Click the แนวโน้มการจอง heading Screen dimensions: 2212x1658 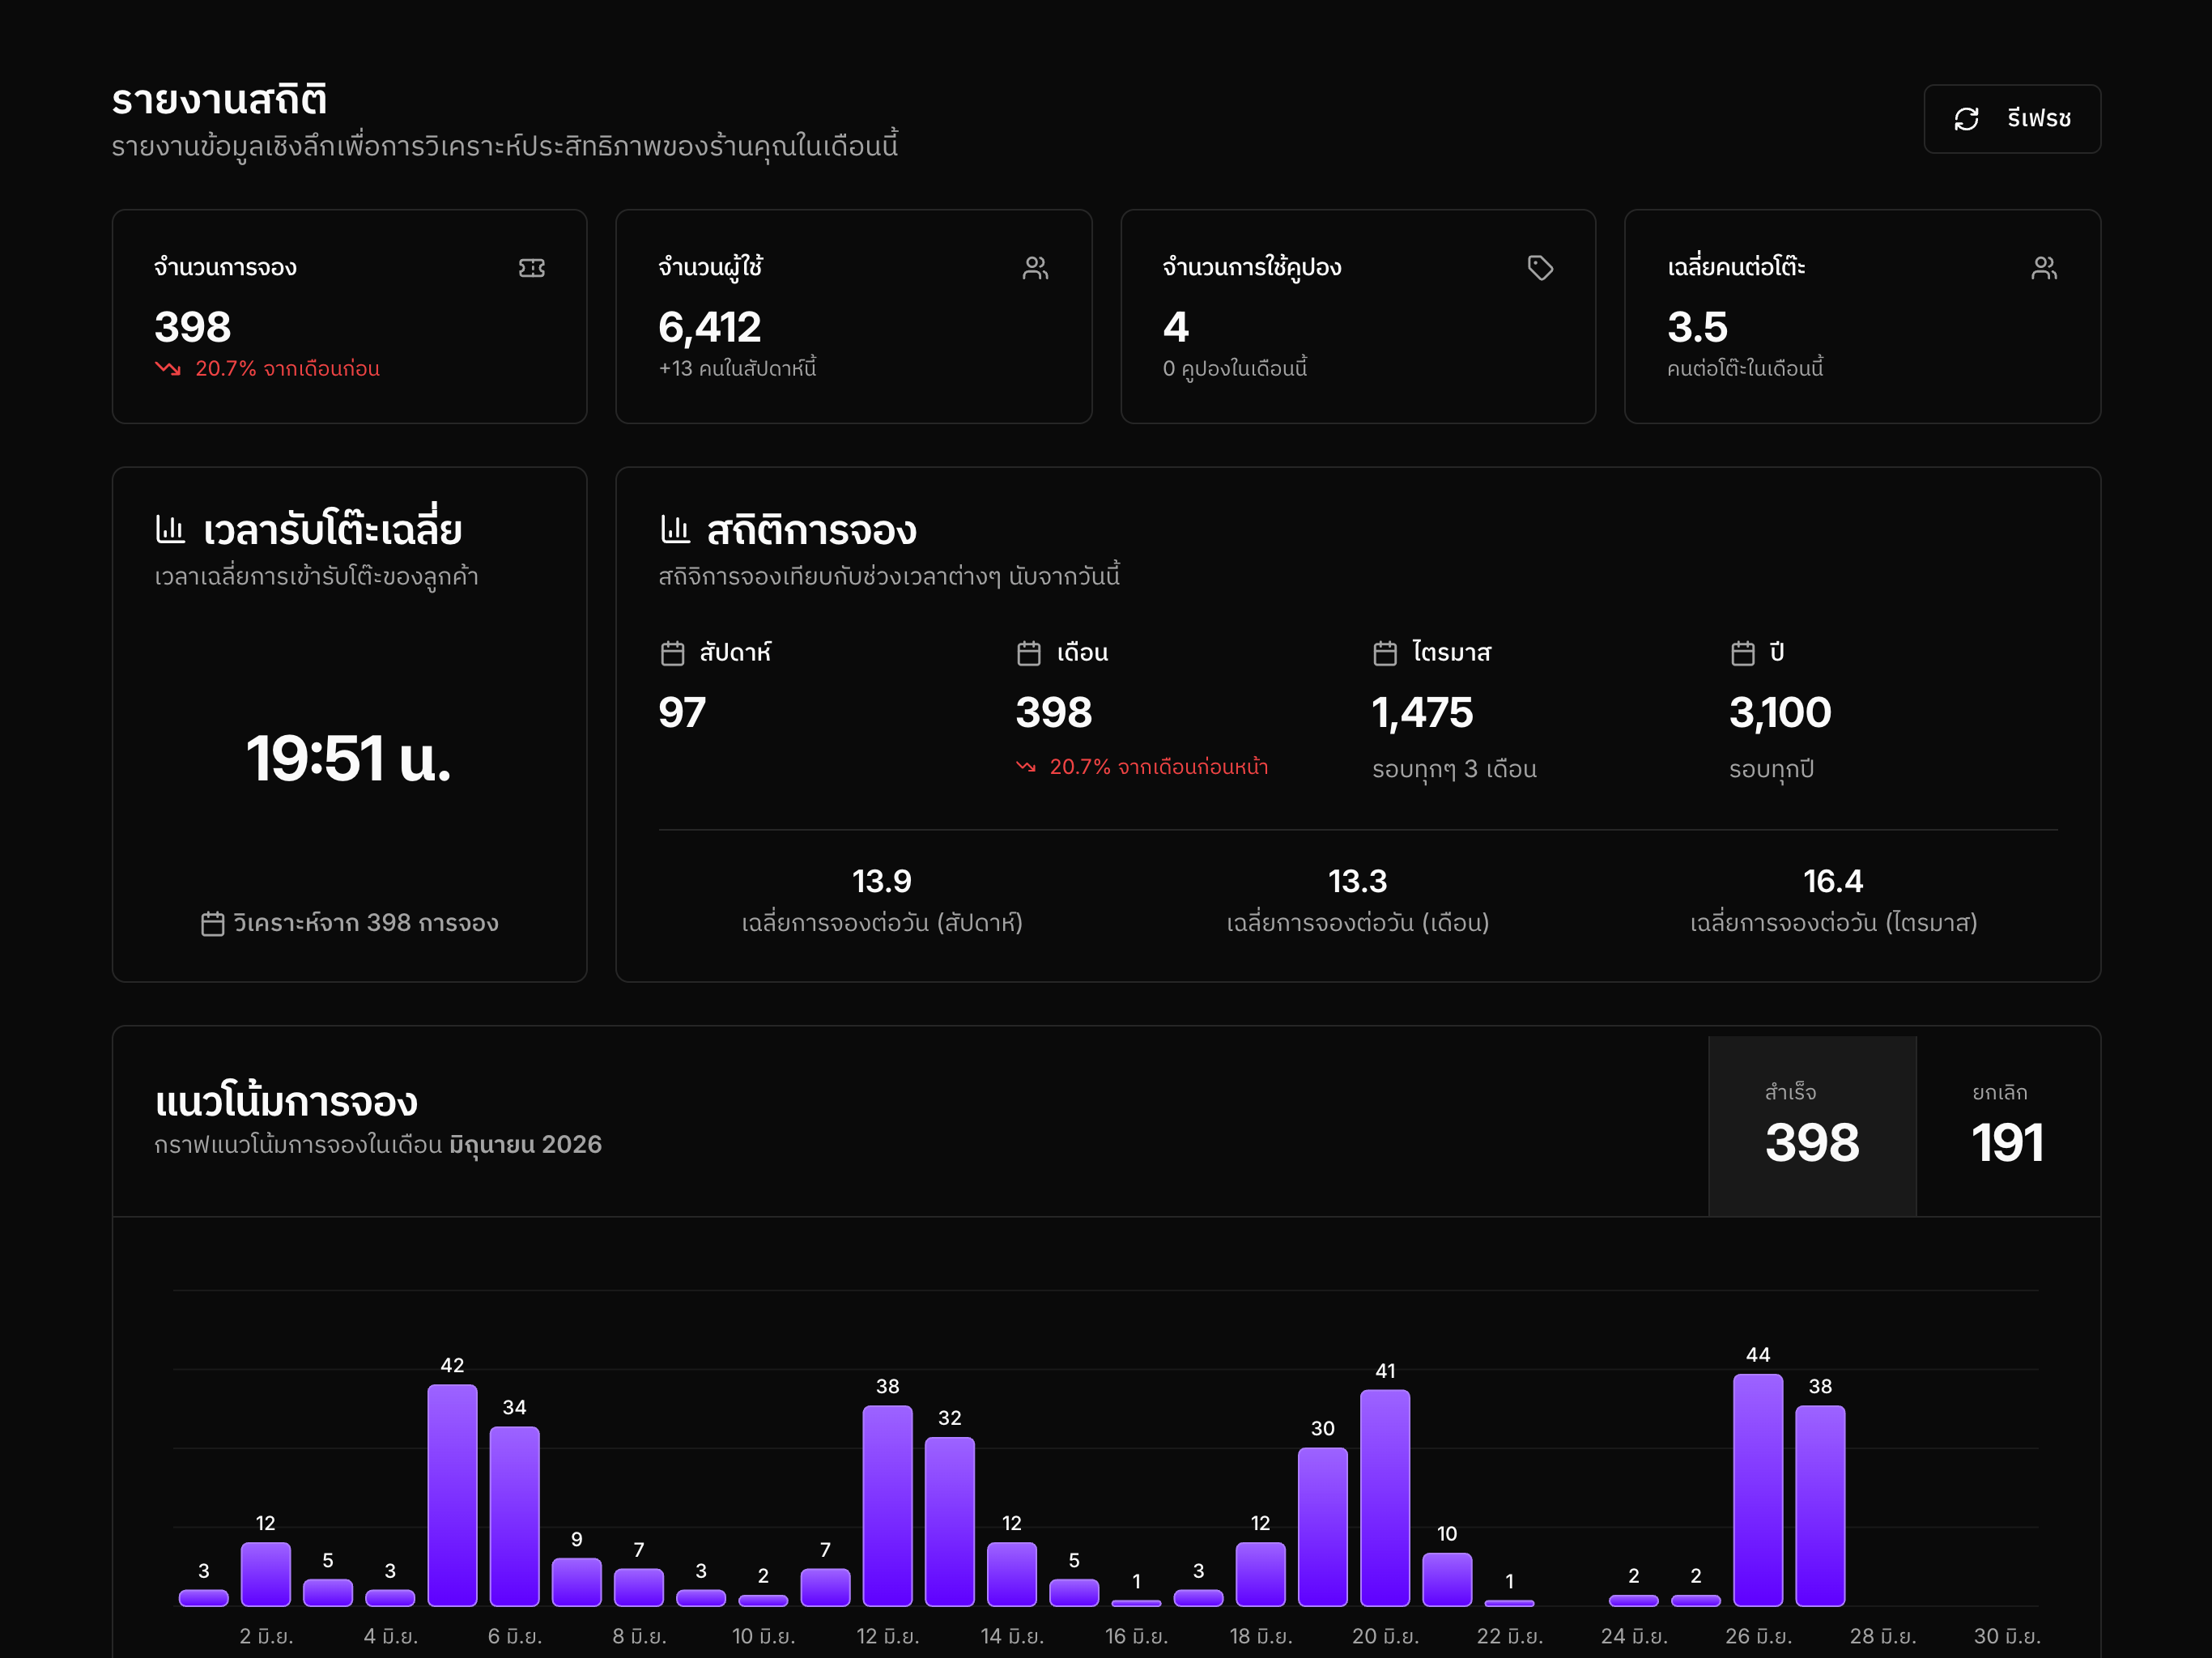point(286,1101)
